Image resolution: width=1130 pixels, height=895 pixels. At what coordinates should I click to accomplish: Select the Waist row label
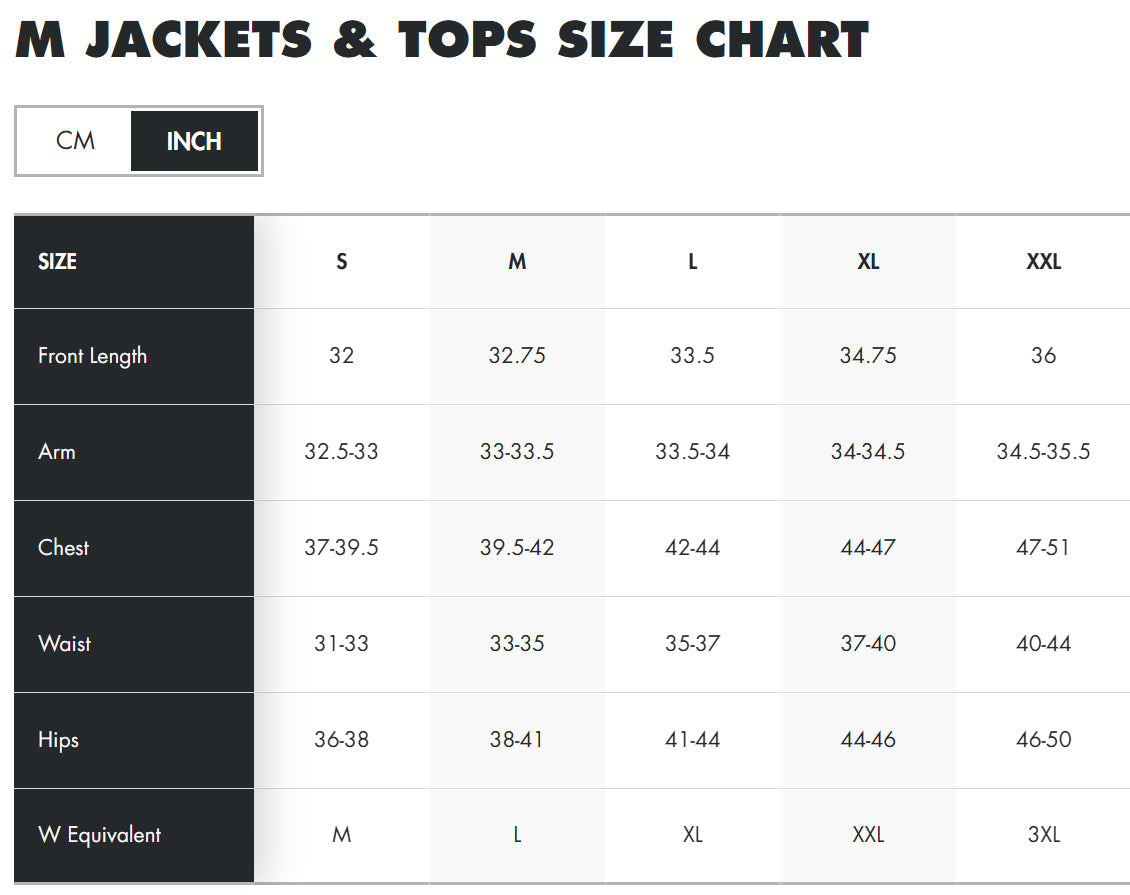[65, 644]
